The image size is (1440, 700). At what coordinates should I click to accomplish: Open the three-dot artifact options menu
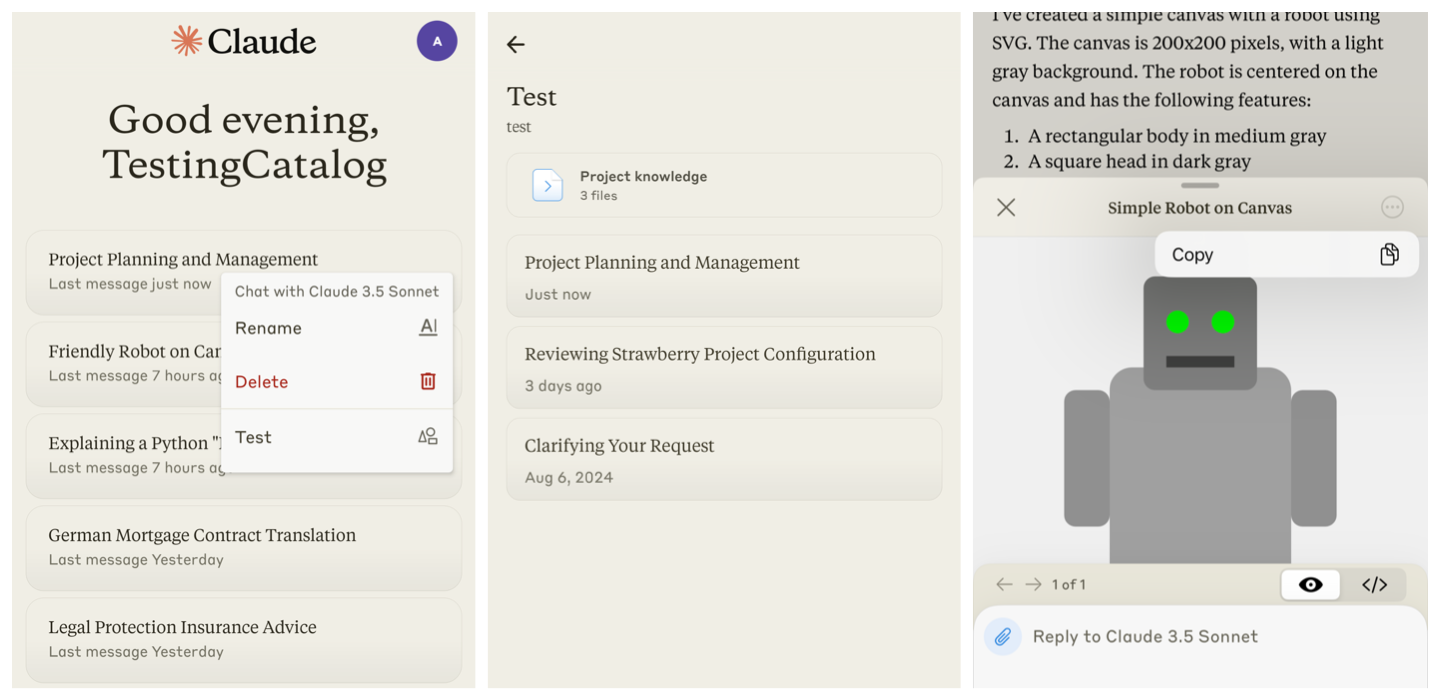tap(1392, 207)
